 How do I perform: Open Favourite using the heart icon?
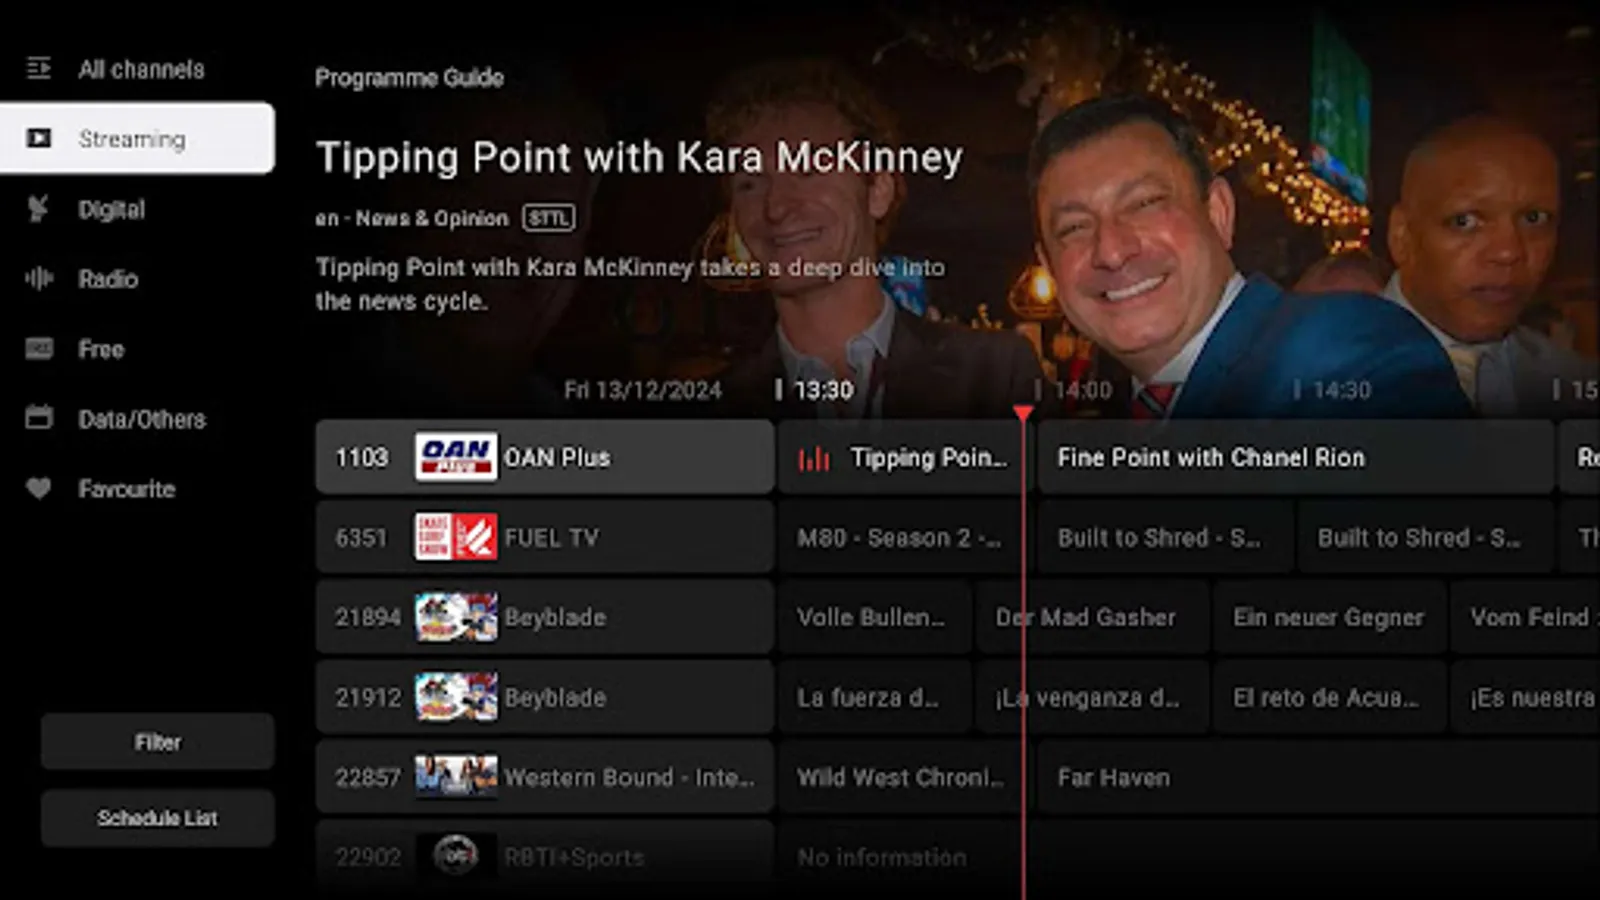[x=38, y=489]
